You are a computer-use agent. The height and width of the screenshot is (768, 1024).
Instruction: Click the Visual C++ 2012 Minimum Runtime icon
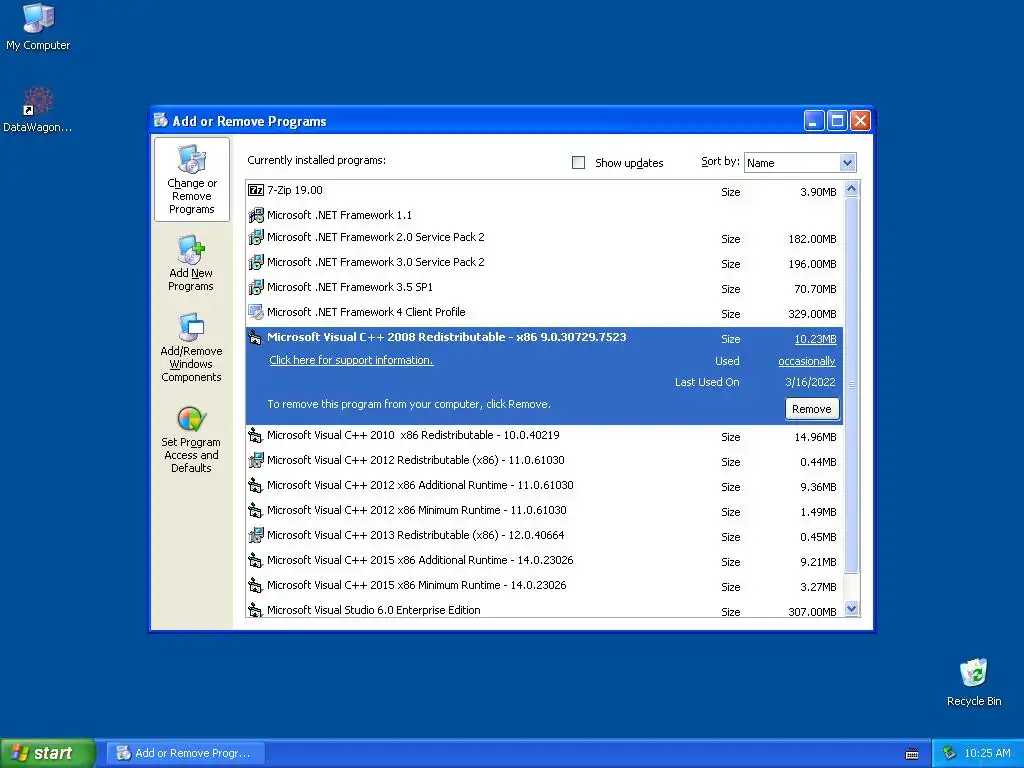(x=255, y=510)
